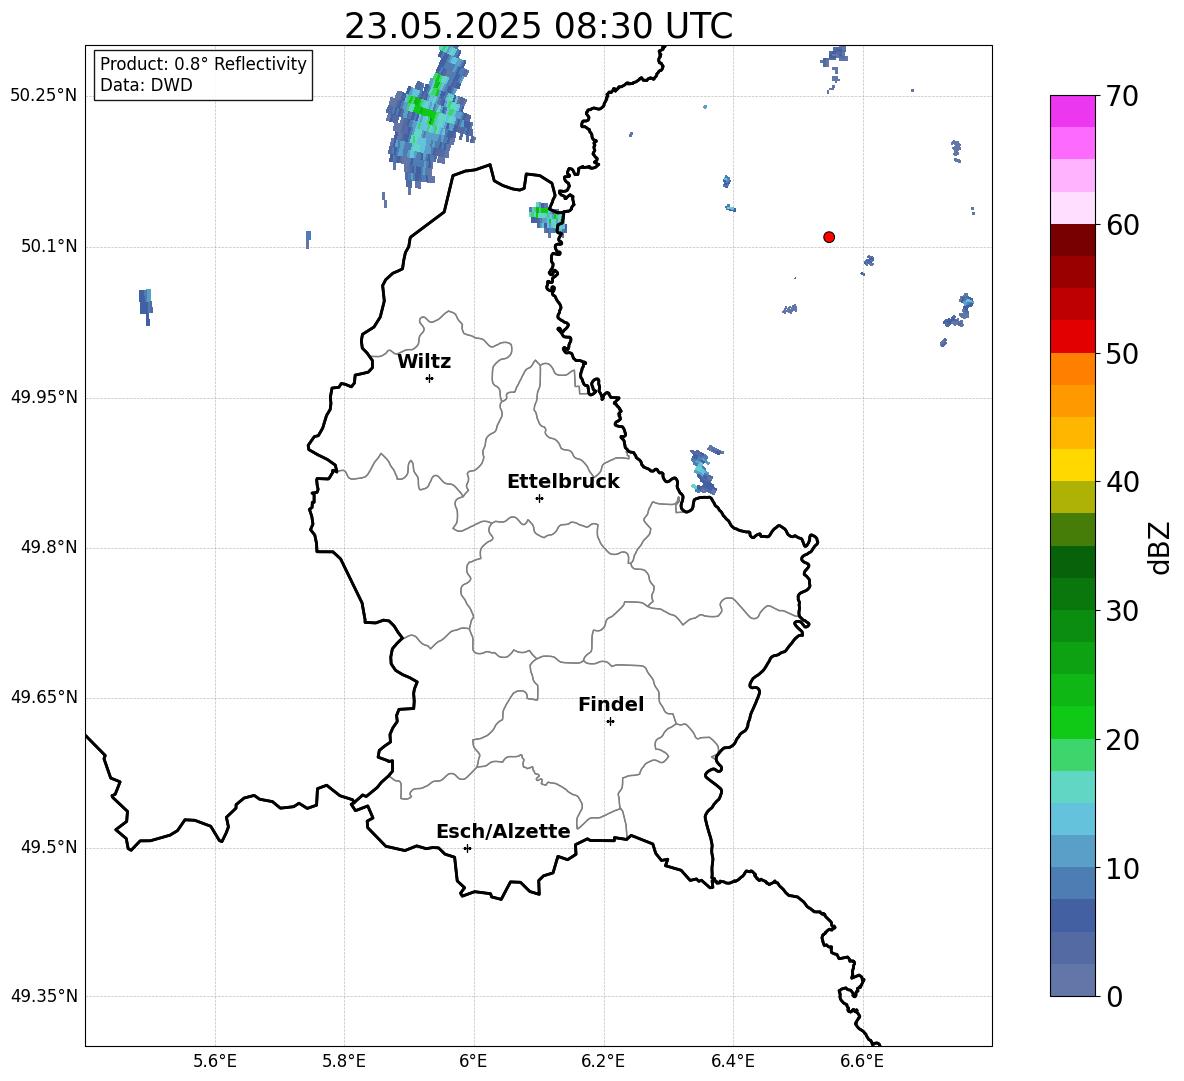Click the 20 value on the colorbar
This screenshot has width=1184, height=1081.
(1122, 739)
